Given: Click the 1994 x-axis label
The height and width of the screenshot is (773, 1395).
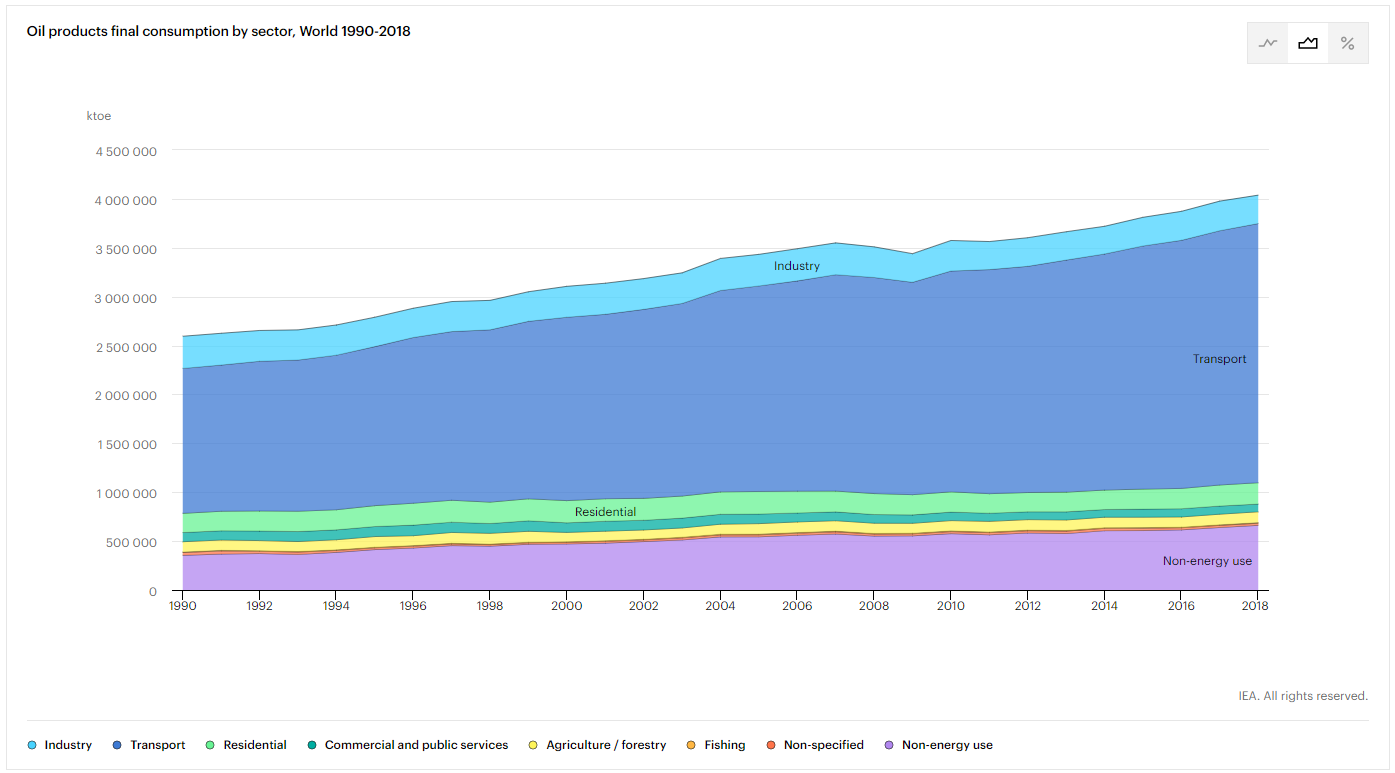Looking at the screenshot, I should (x=336, y=606).
